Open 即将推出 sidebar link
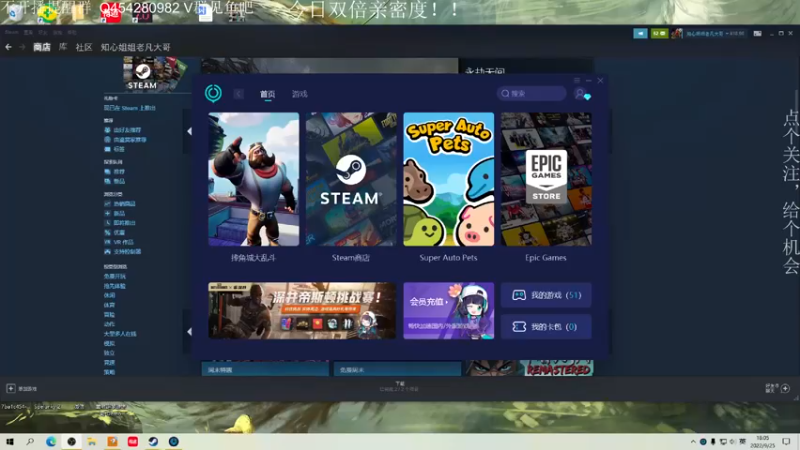Screen dimensions: 800x450 [124, 223]
